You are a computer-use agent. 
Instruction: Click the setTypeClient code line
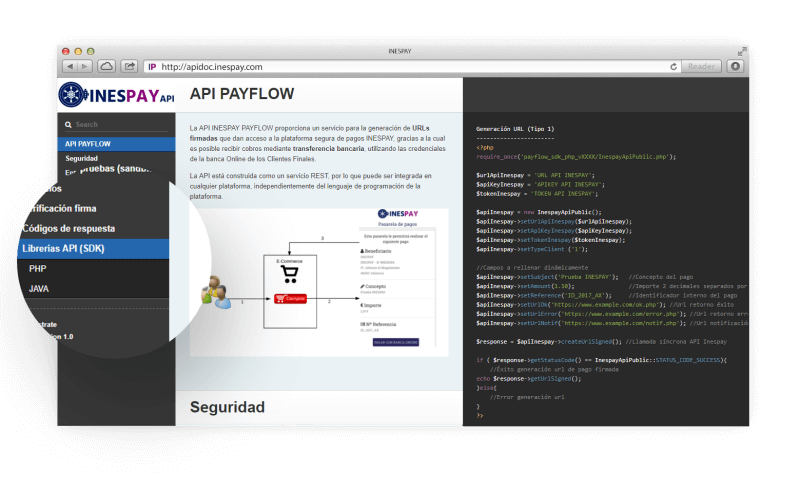(x=532, y=249)
